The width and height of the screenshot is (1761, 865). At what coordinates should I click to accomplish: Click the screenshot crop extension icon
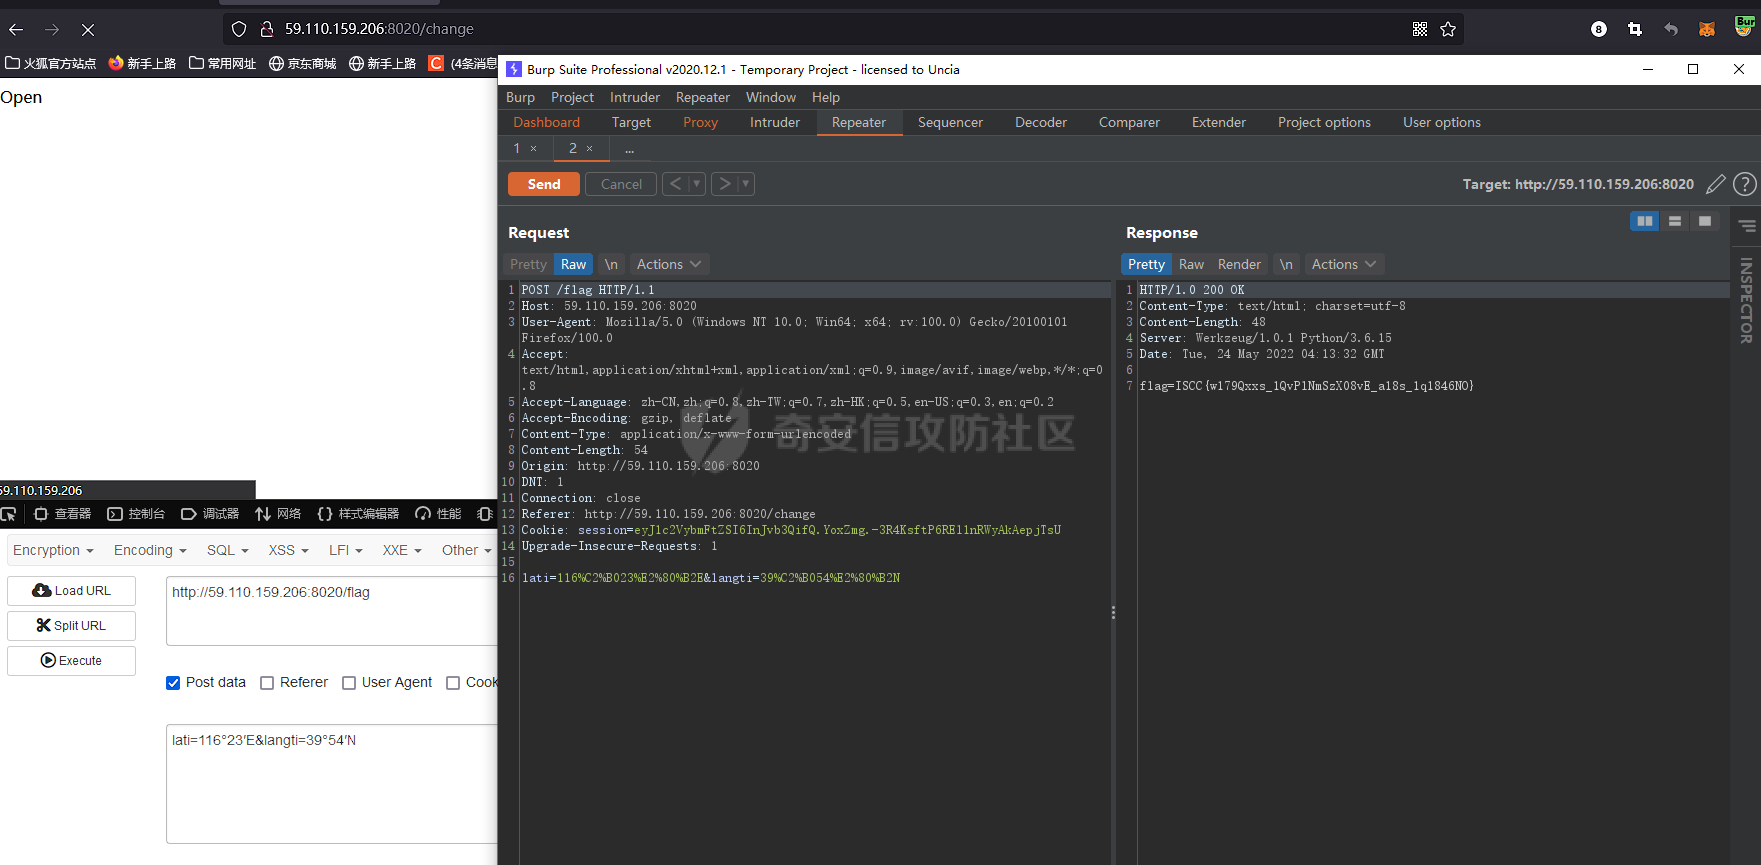(x=1635, y=29)
